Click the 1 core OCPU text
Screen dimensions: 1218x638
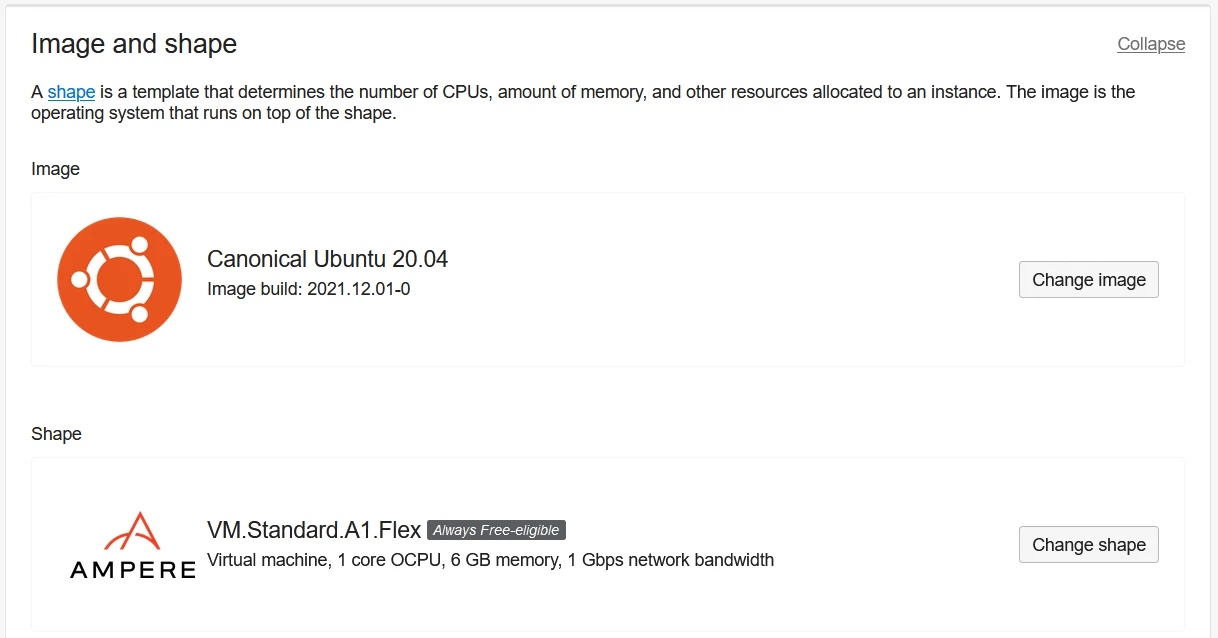[x=390, y=560]
